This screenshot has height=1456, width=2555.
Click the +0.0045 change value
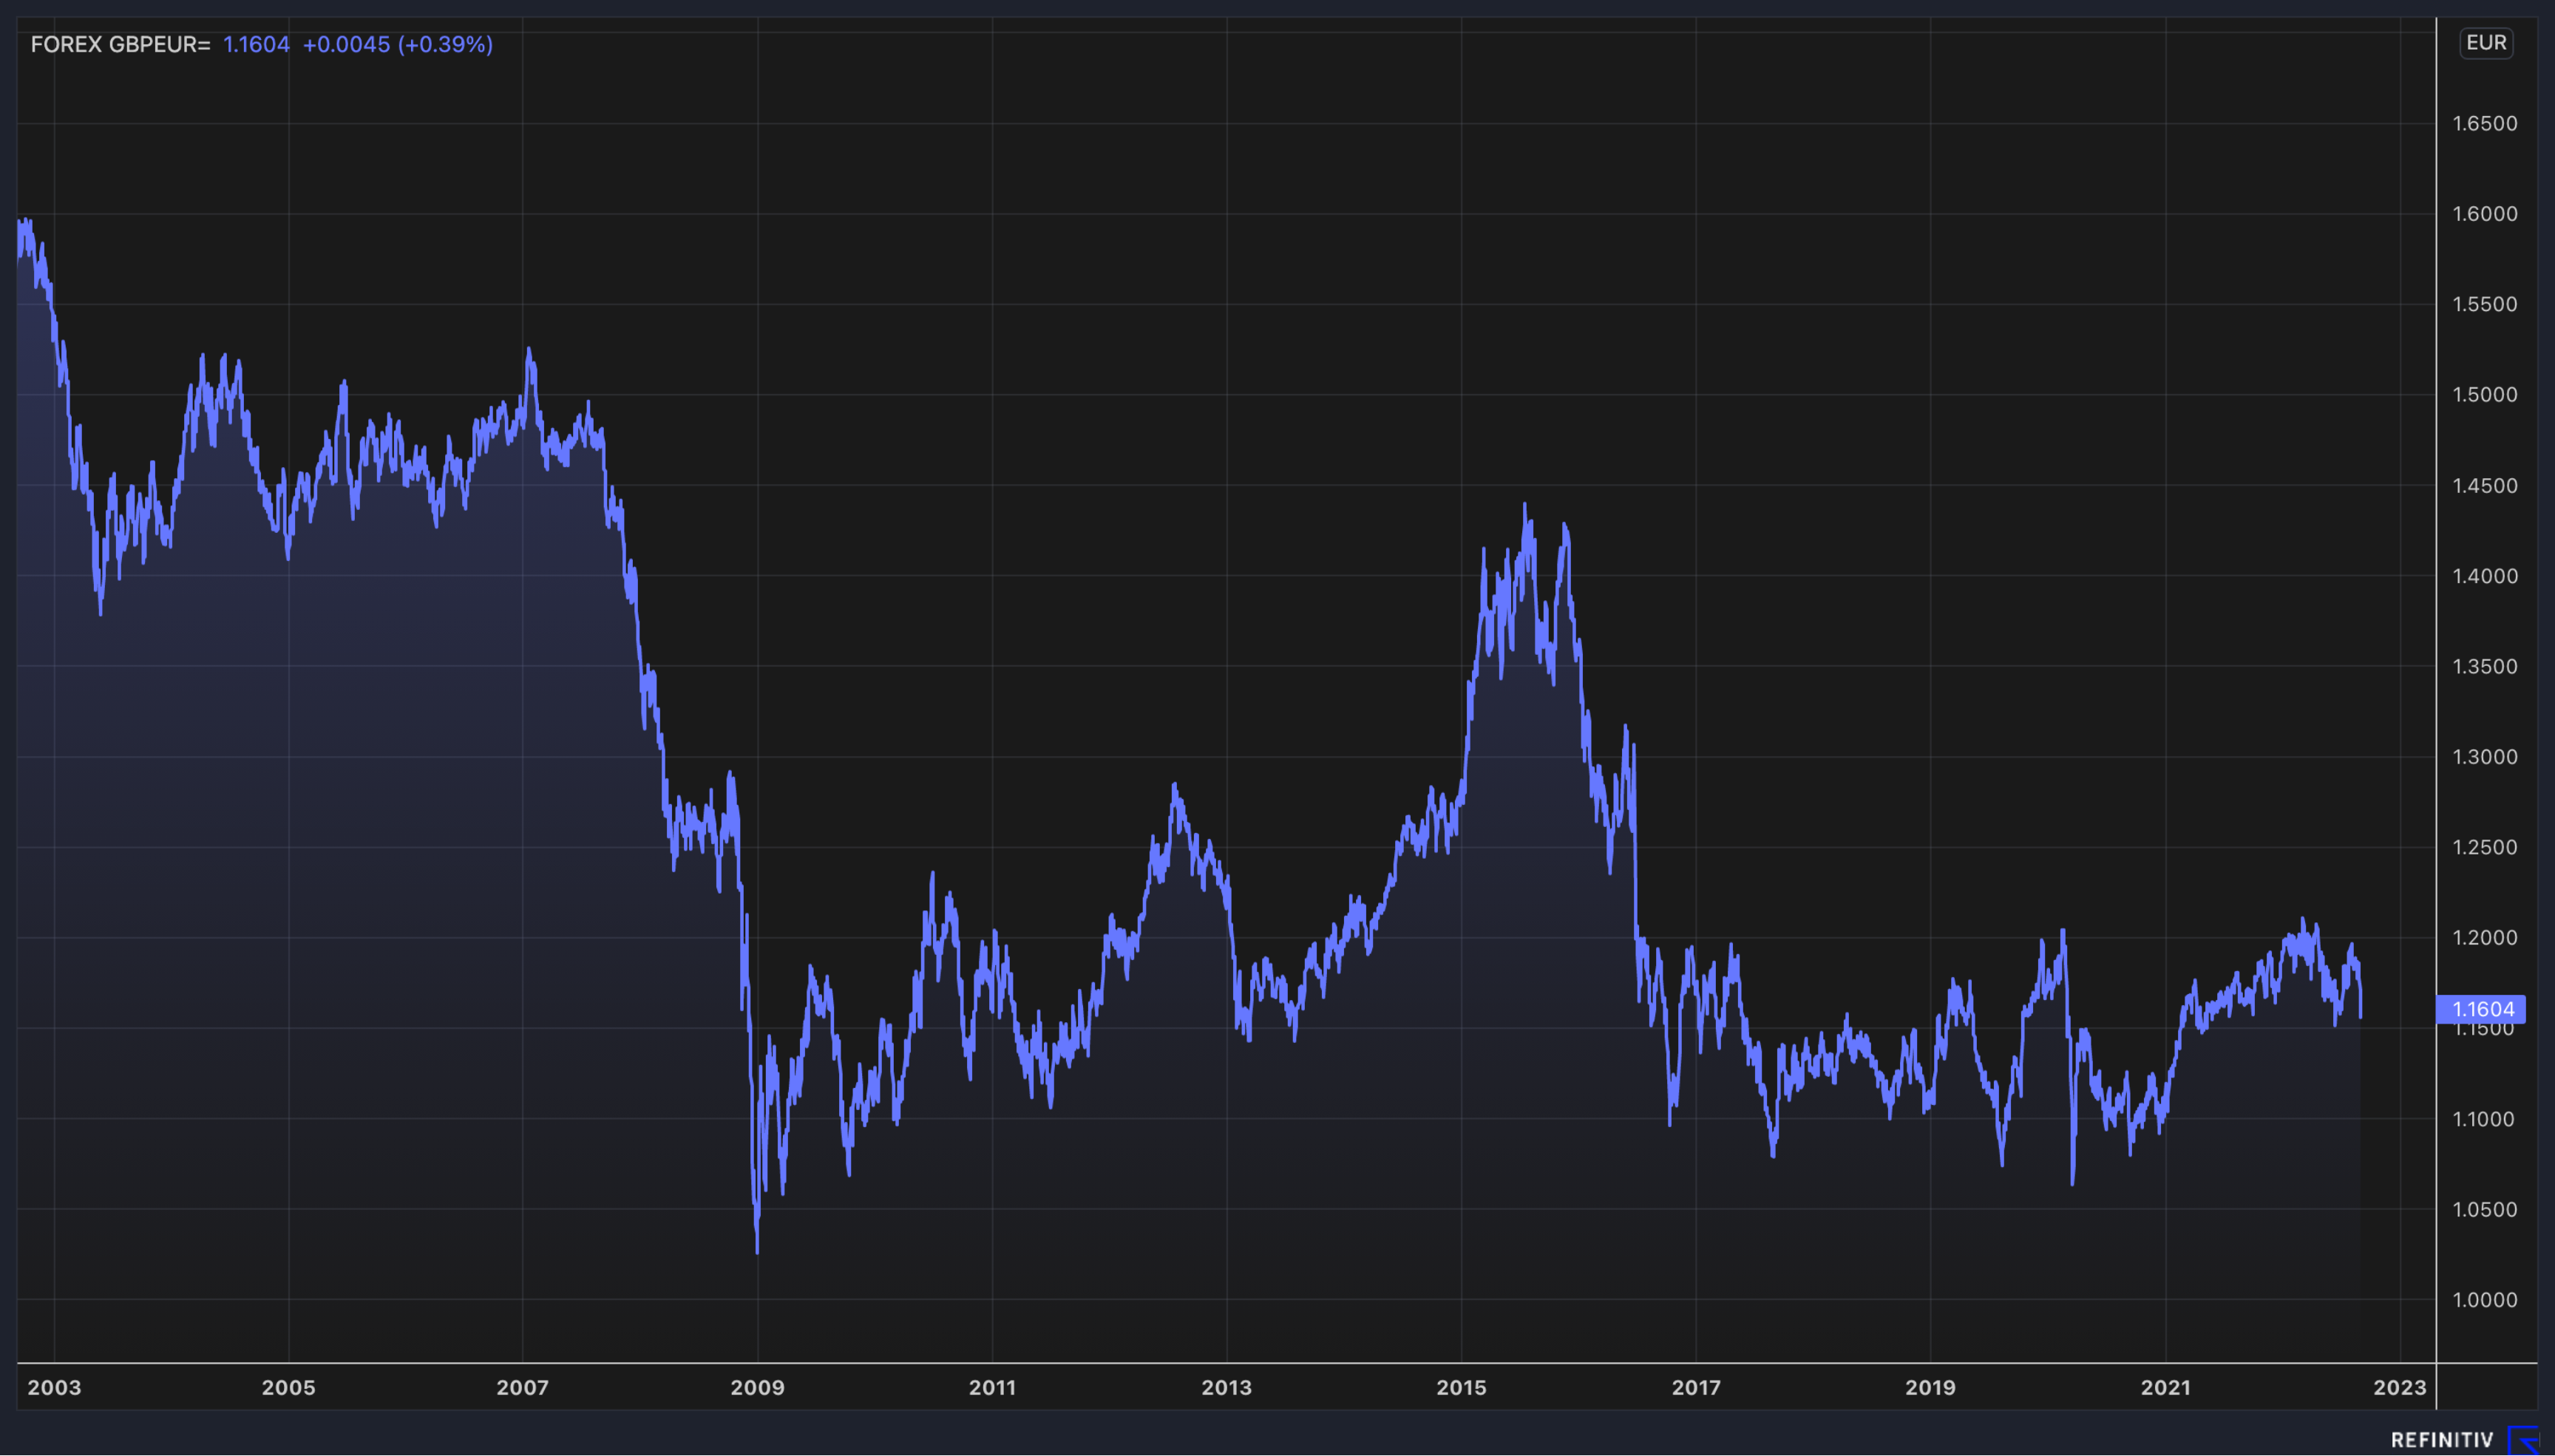click(346, 44)
